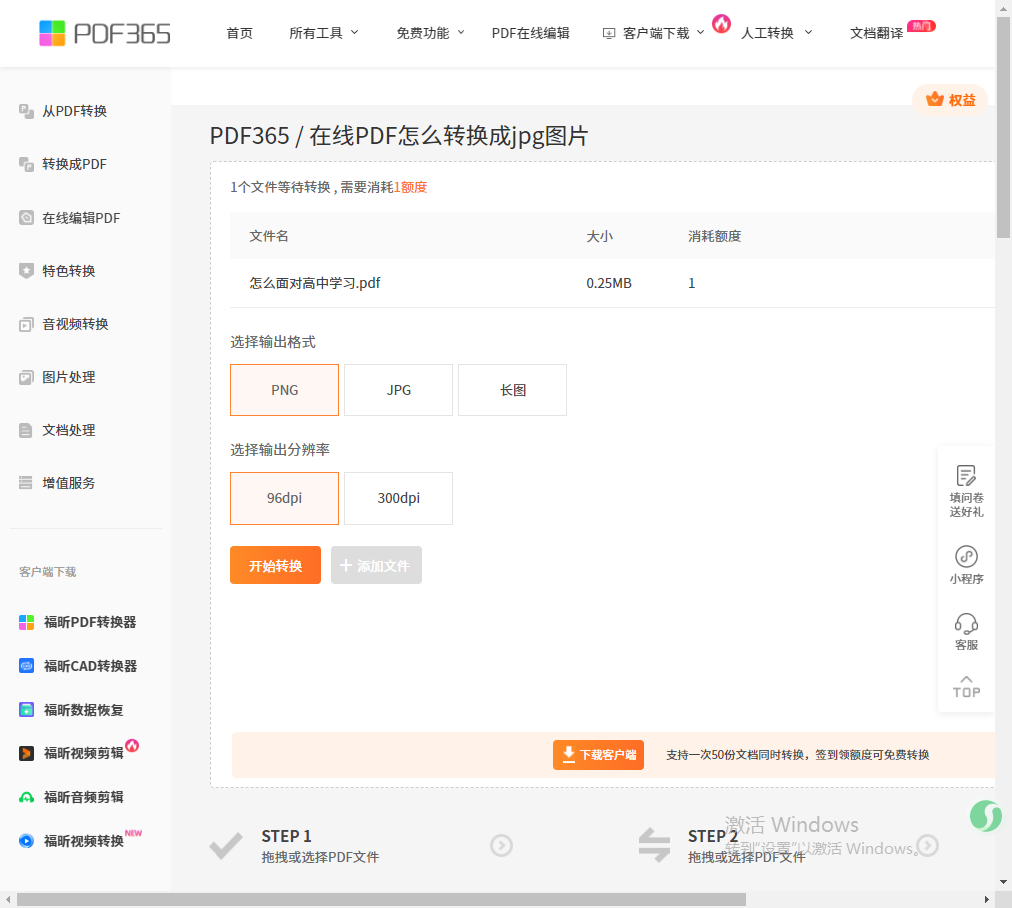Image resolution: width=1012 pixels, height=908 pixels.
Task: Open 特色转换 sidebar item
Action: point(69,271)
